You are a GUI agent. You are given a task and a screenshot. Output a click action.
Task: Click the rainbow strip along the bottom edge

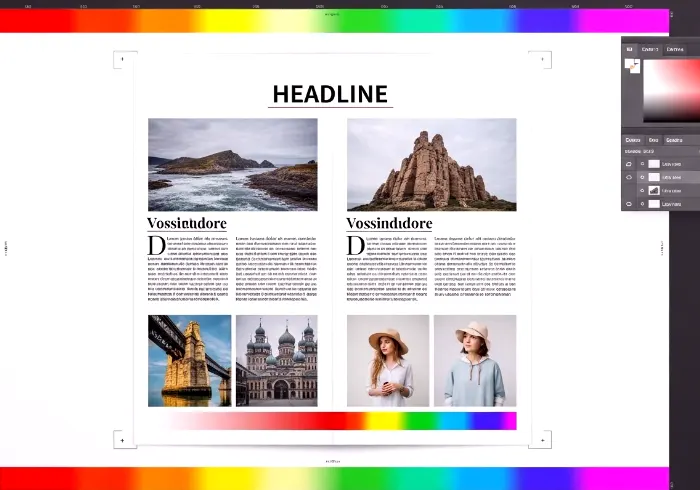pyautogui.click(x=334, y=478)
